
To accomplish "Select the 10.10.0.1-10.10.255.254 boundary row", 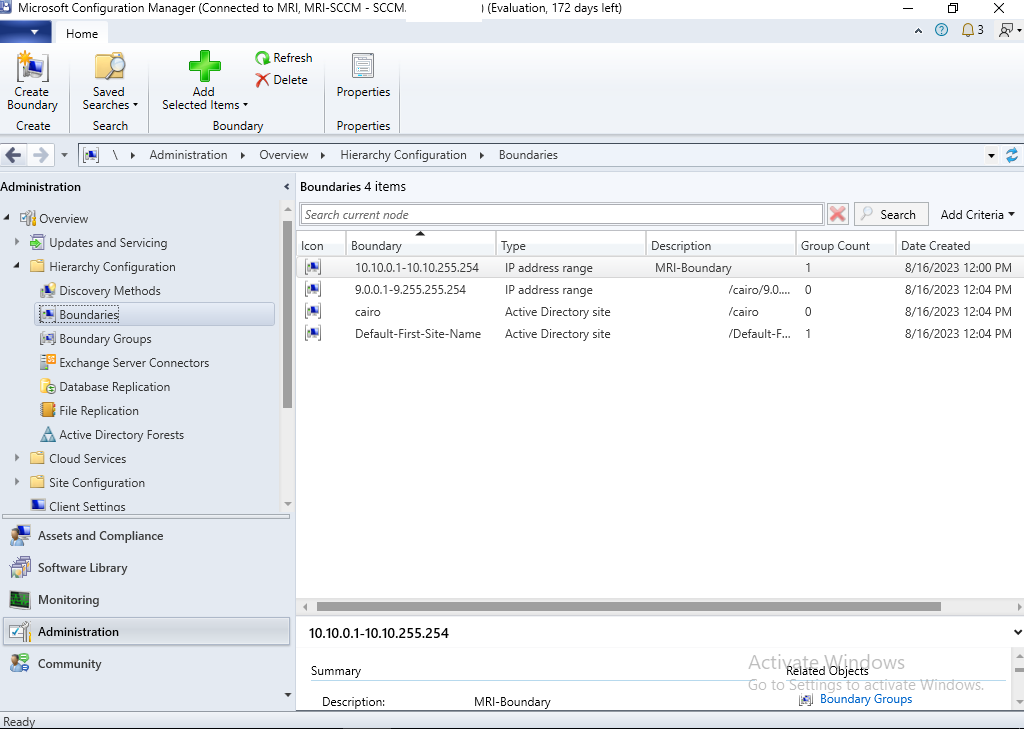I will click(660, 268).
